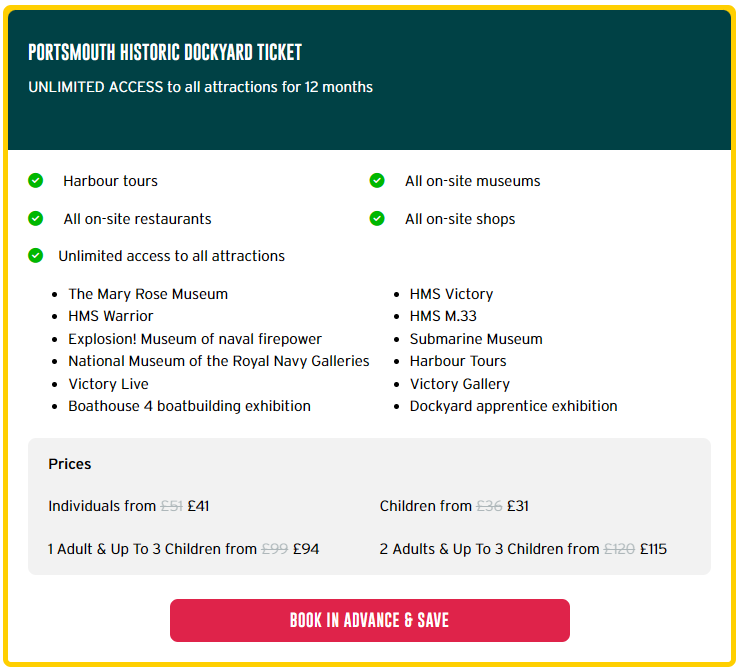This screenshot has width=742, height=668.
Task: Select the Submarine Museum entry
Action: click(476, 339)
